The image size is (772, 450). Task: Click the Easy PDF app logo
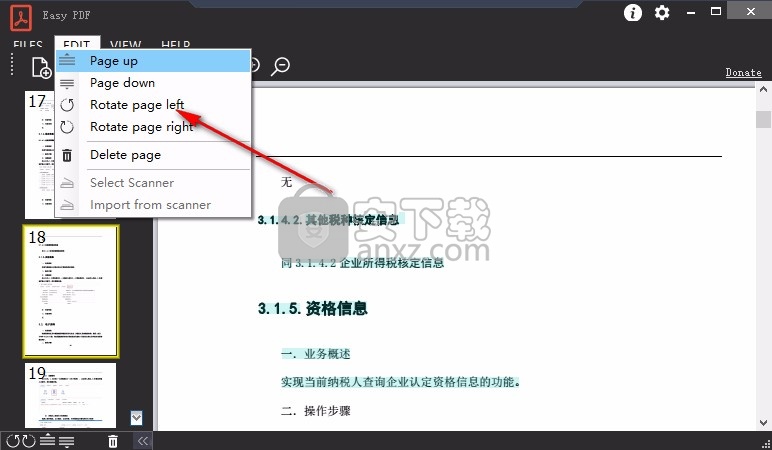pyautogui.click(x=21, y=17)
